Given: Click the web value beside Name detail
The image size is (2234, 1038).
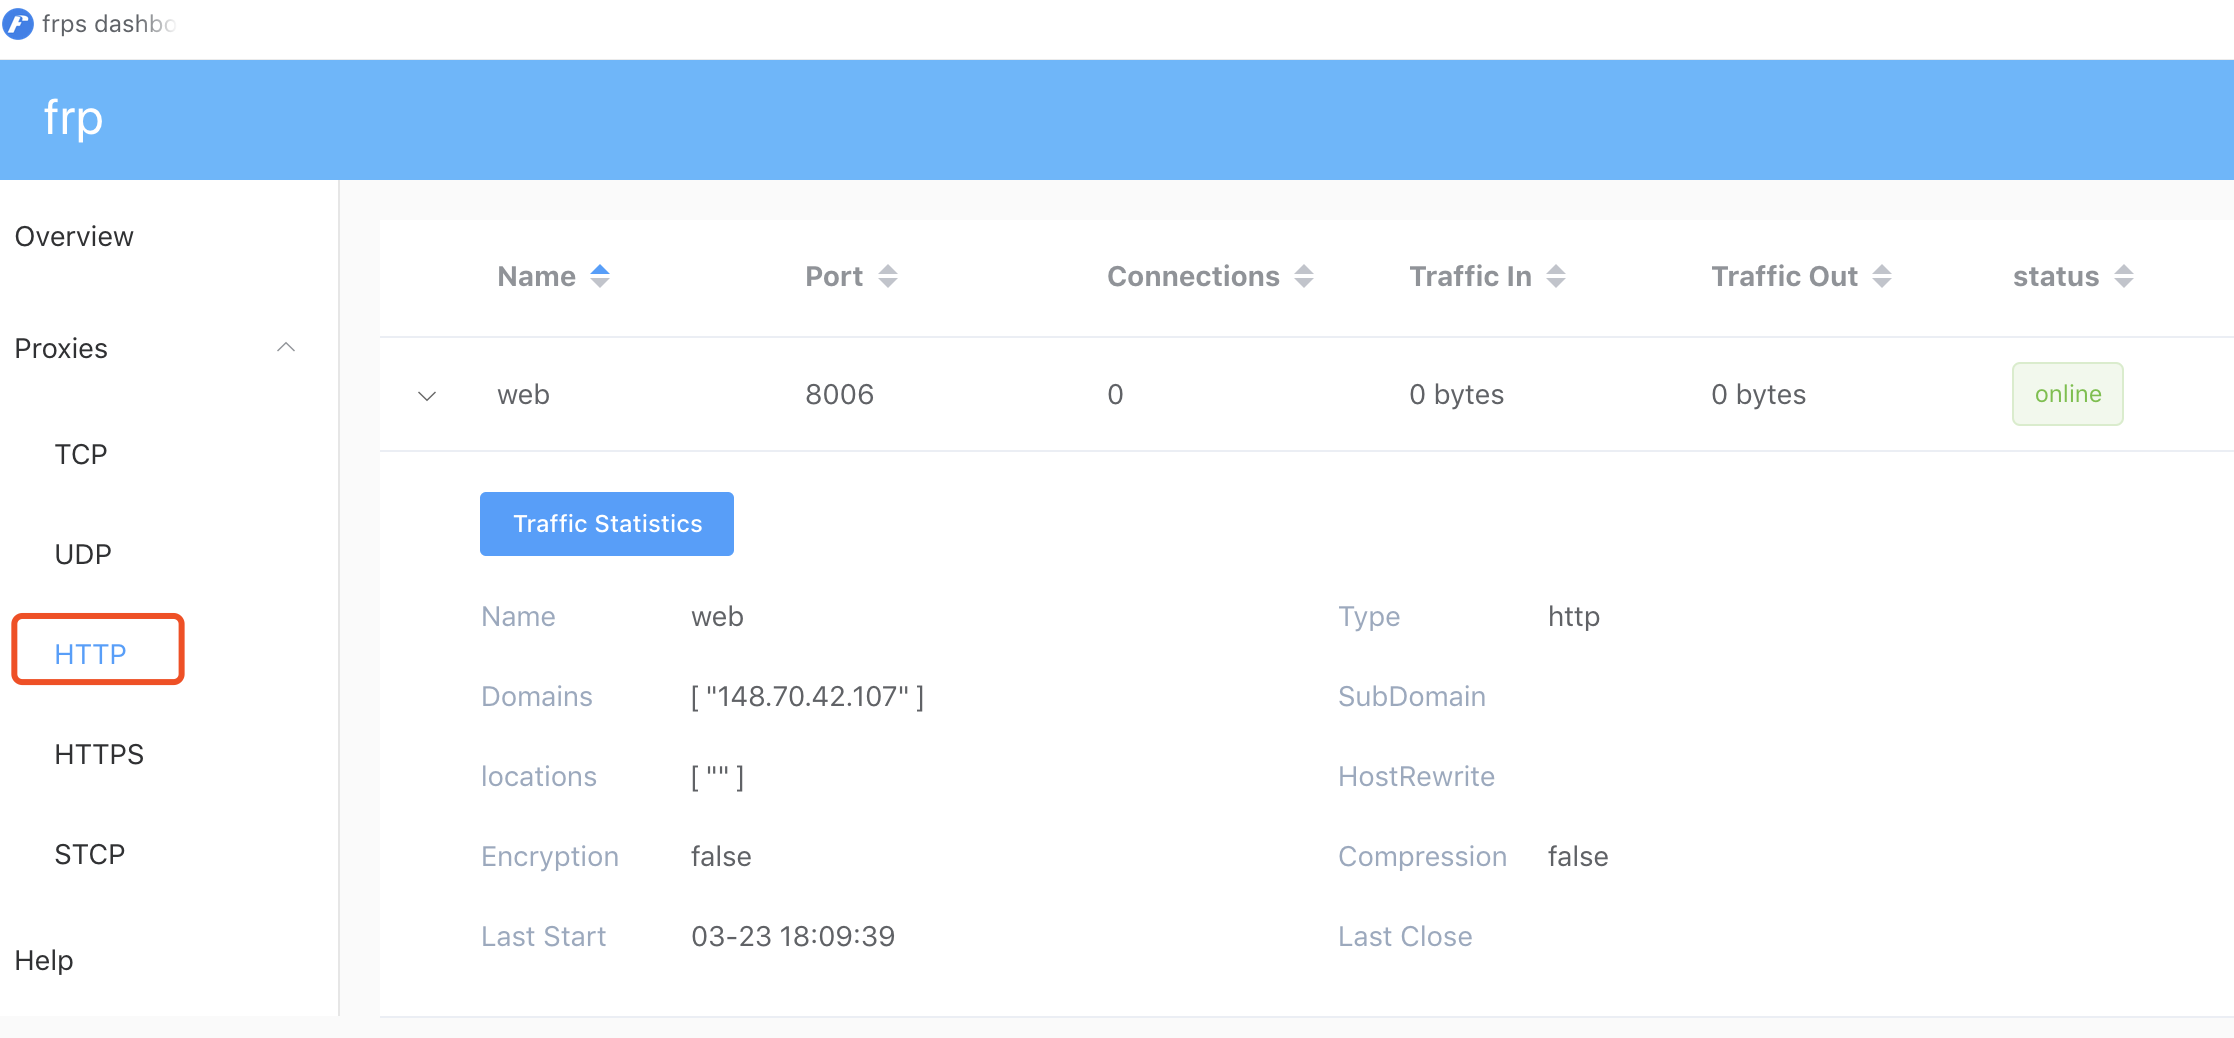Looking at the screenshot, I should [718, 616].
